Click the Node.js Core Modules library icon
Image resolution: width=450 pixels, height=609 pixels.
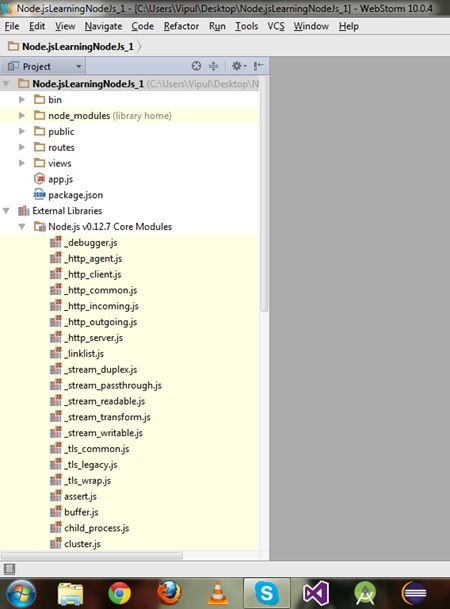[40, 226]
